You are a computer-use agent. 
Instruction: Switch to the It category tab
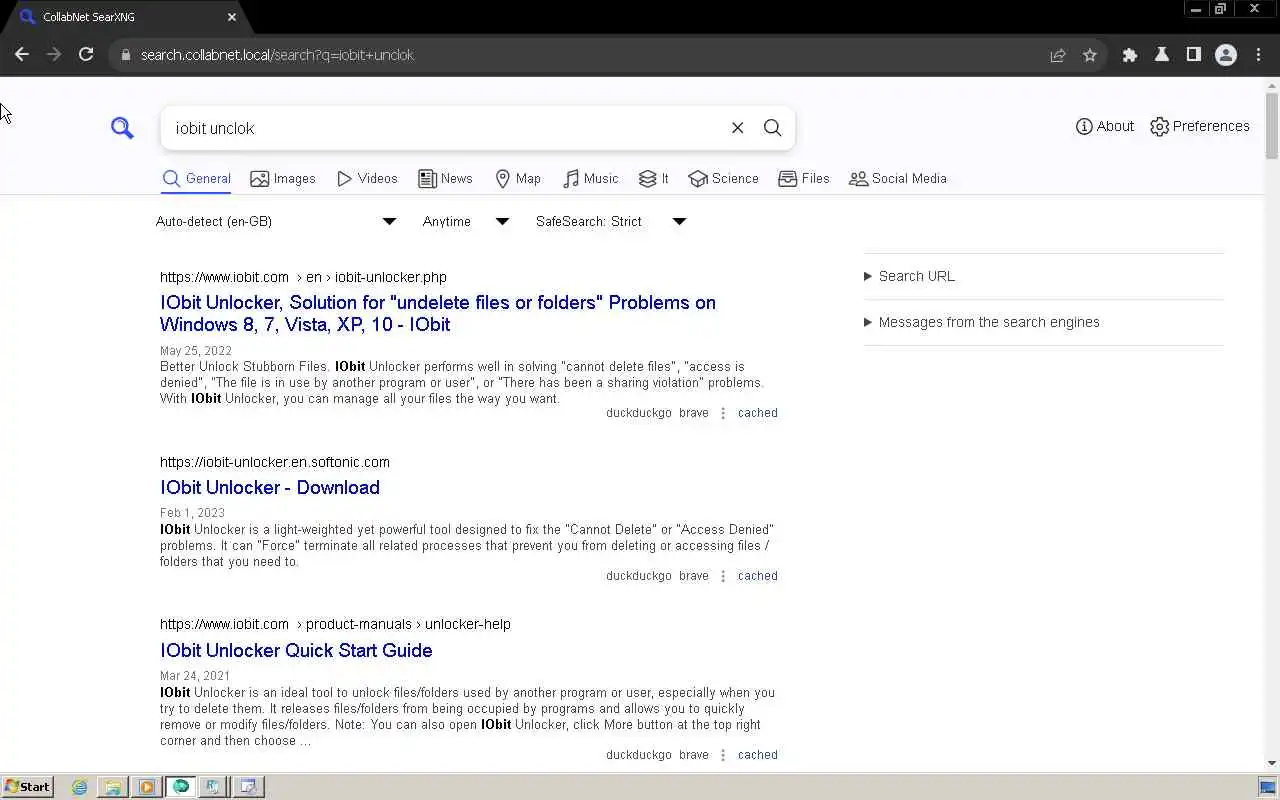[x=654, y=179]
